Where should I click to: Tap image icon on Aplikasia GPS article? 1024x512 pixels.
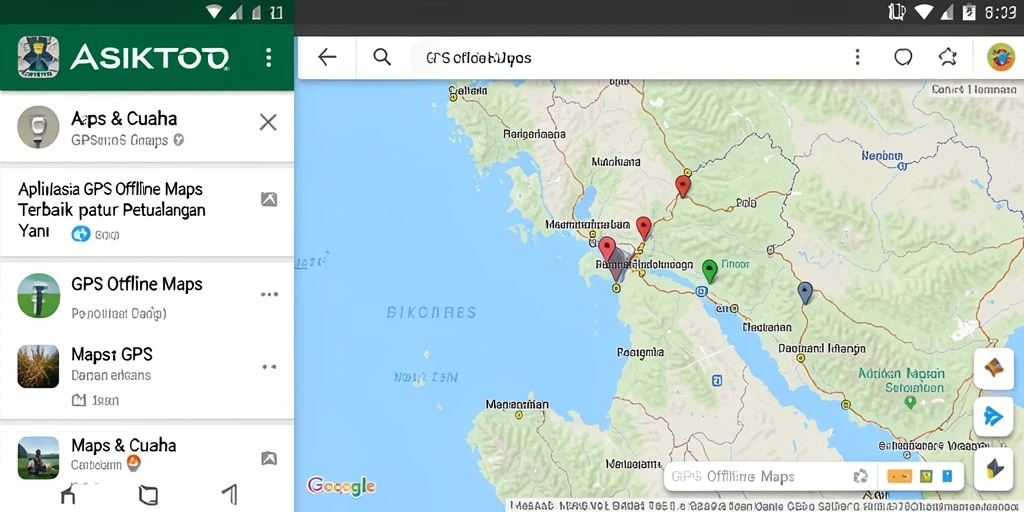(269, 200)
